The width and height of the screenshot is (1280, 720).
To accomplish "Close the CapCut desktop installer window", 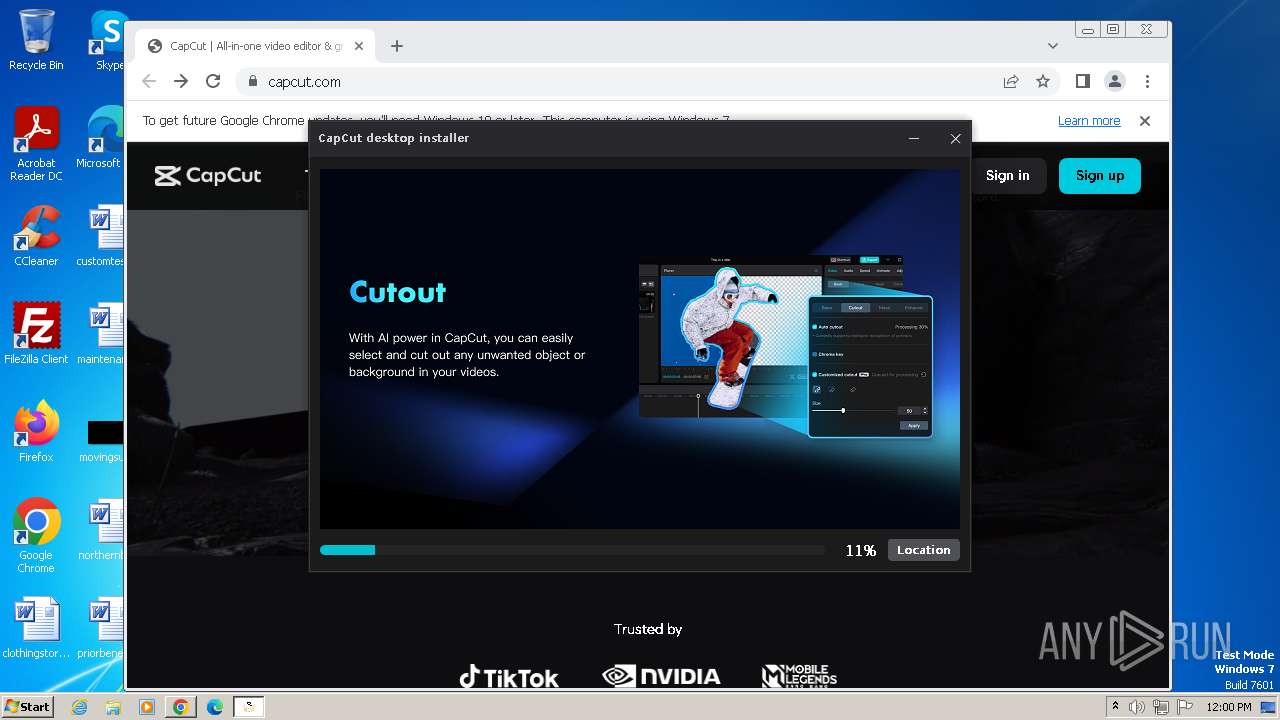I will tap(955, 138).
